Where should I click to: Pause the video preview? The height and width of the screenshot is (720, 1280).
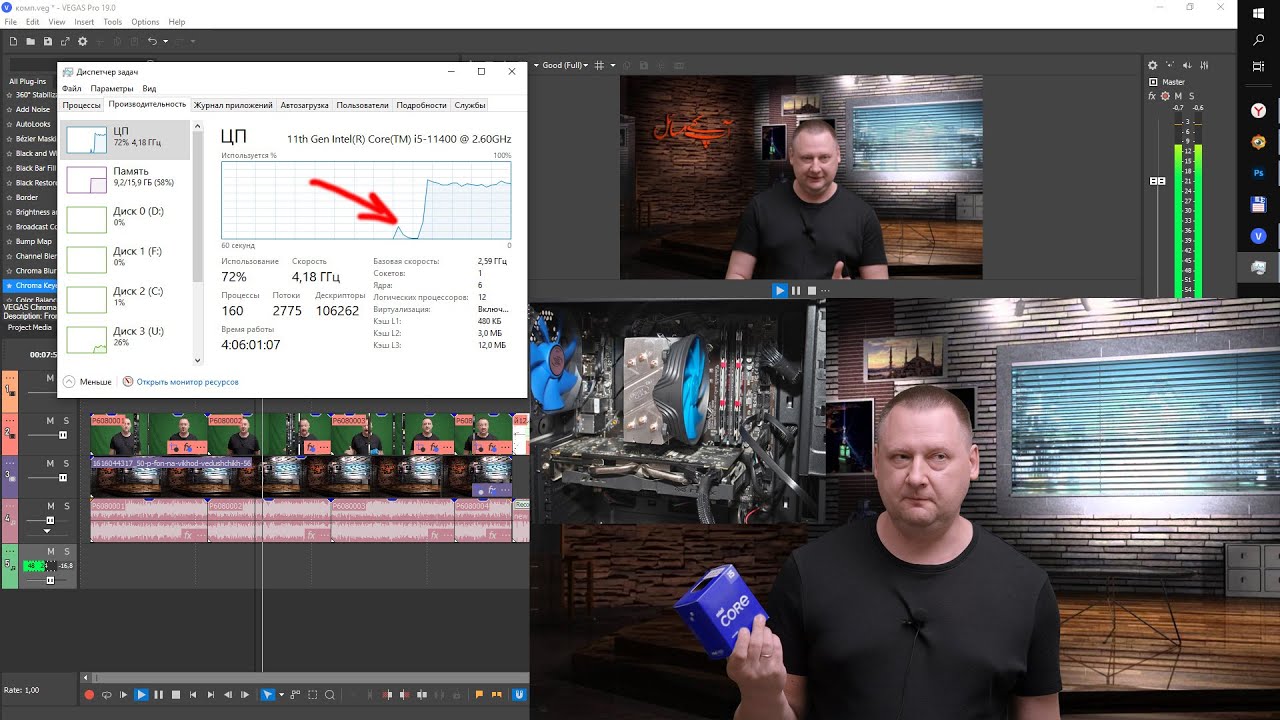coord(796,290)
